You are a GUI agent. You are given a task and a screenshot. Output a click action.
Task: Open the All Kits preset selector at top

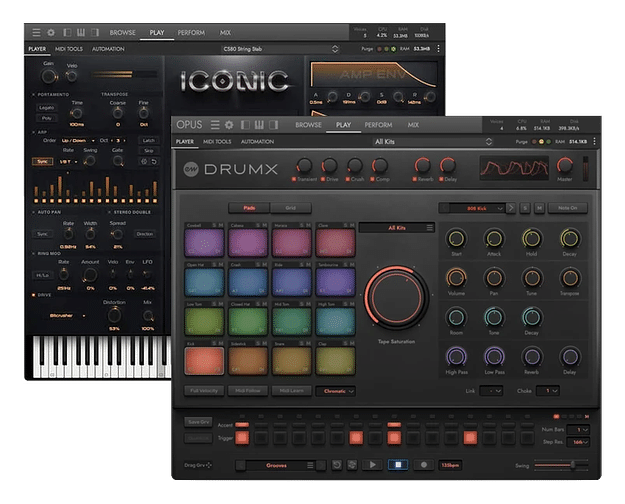pyautogui.click(x=433, y=142)
